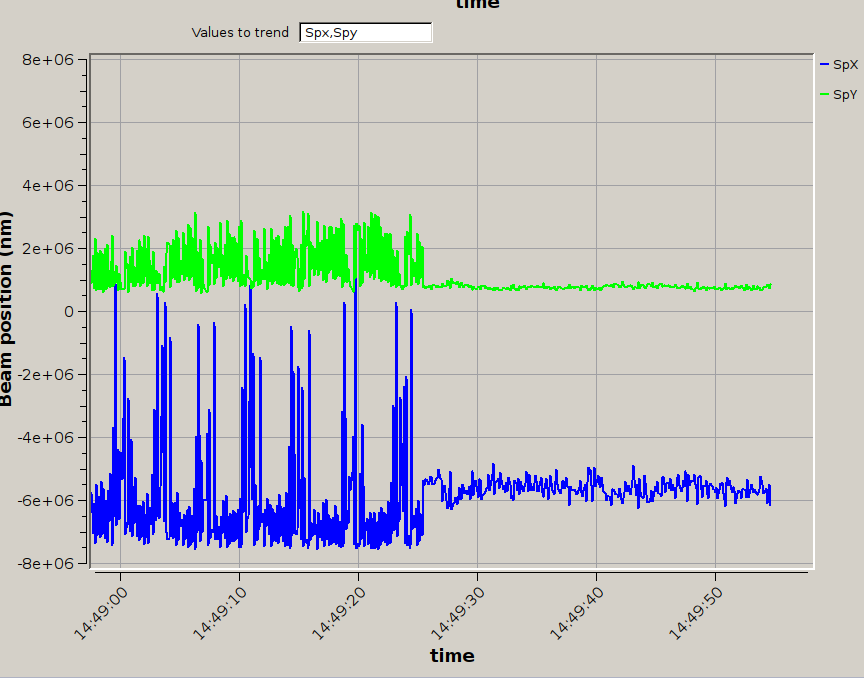
Task: Select the SpX legend entry
Action: (845, 64)
